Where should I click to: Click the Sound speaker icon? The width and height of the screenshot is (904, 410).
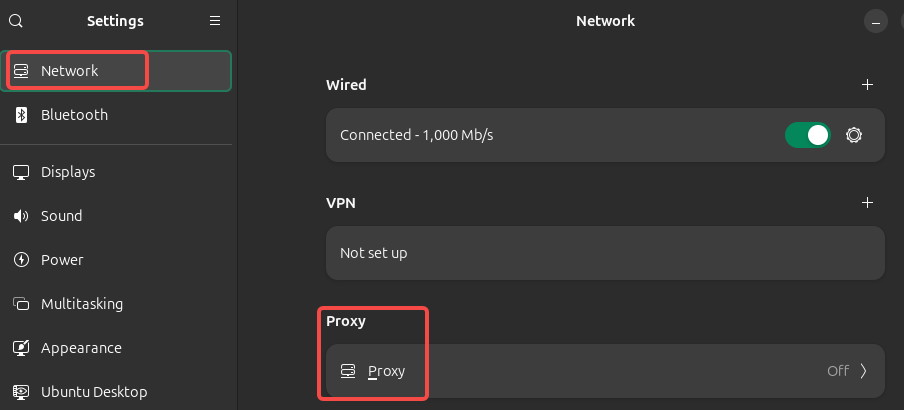21,216
